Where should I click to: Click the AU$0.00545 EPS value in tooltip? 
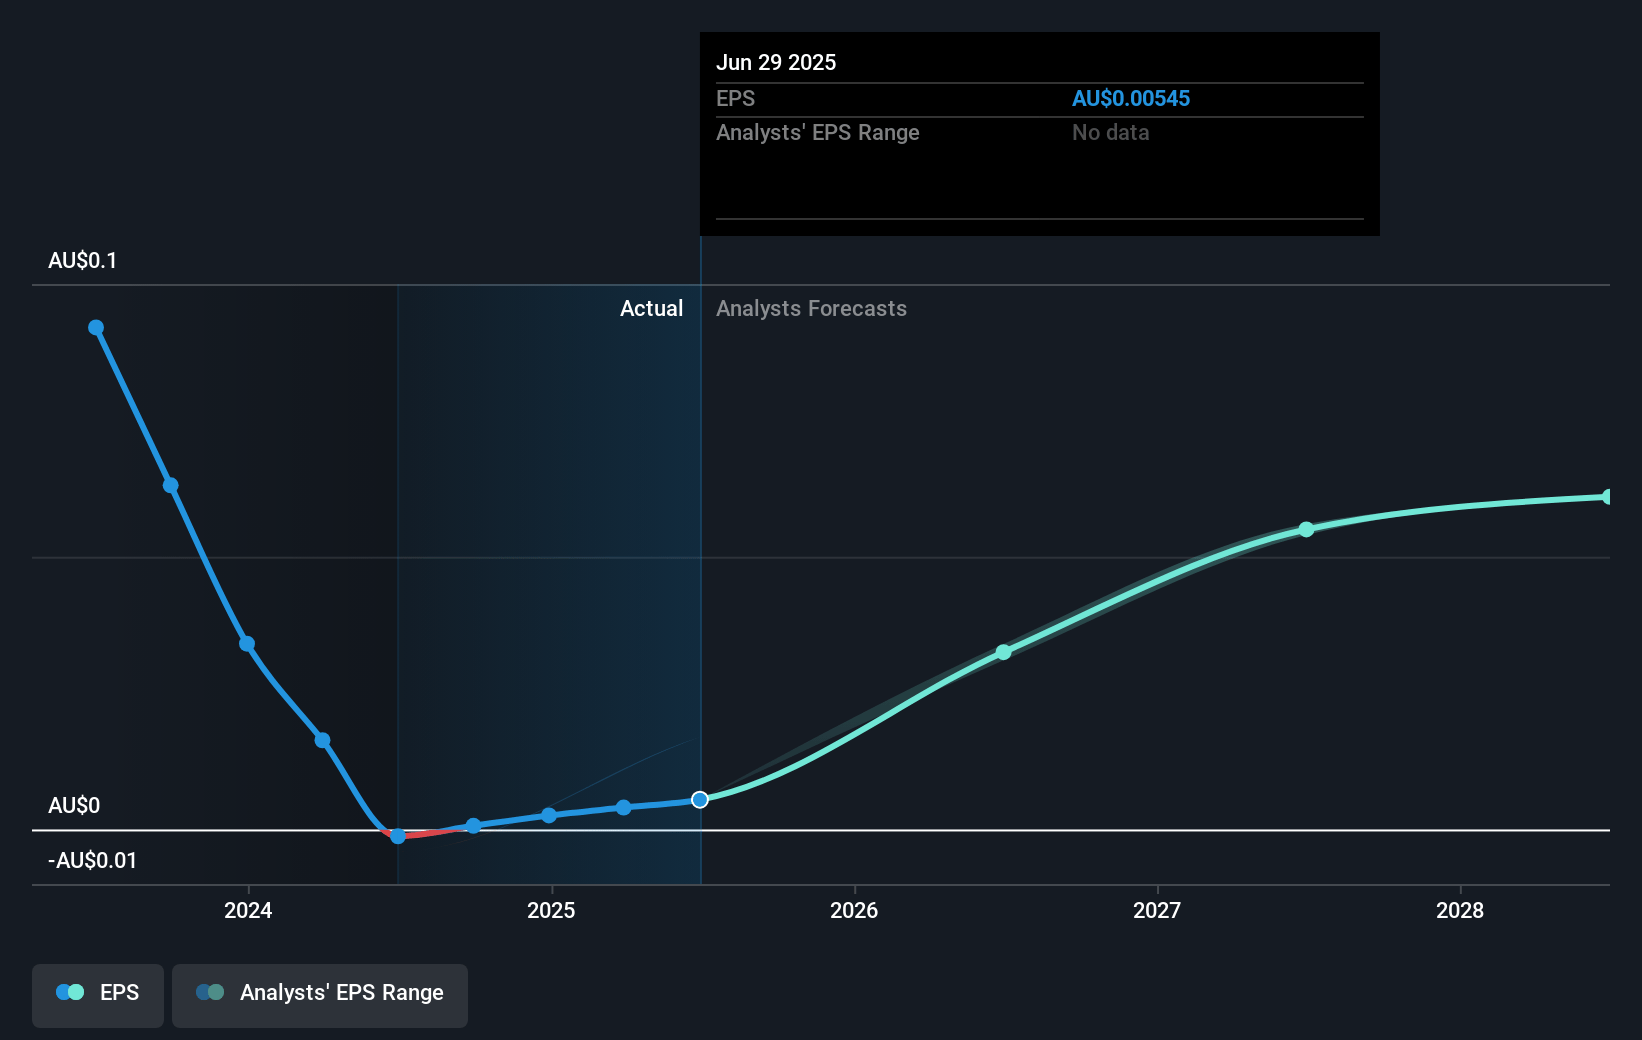coord(1131,99)
